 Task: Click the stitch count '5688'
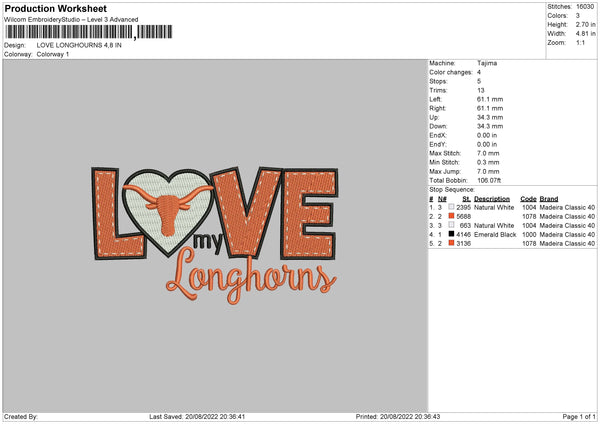pyautogui.click(x=463, y=216)
